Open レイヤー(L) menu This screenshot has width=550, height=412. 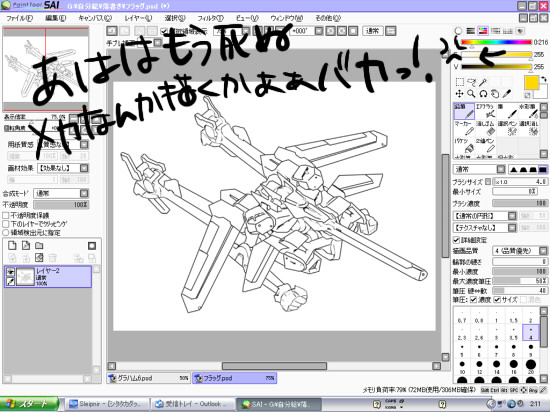tap(138, 18)
